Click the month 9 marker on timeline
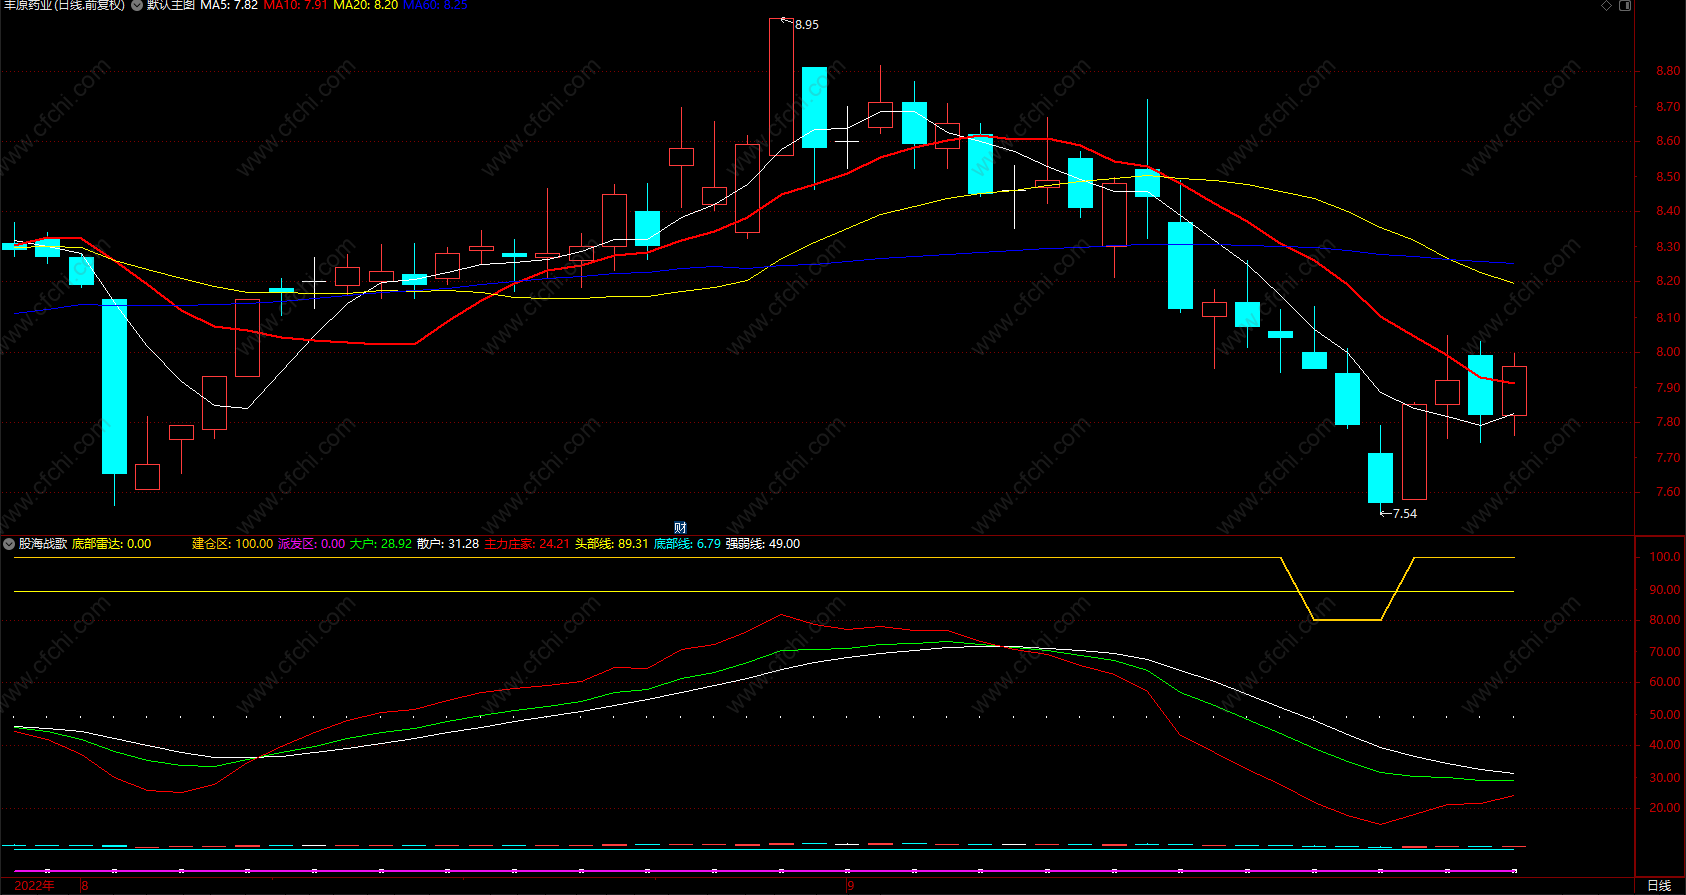Screen dimensions: 1686x895 (851, 886)
